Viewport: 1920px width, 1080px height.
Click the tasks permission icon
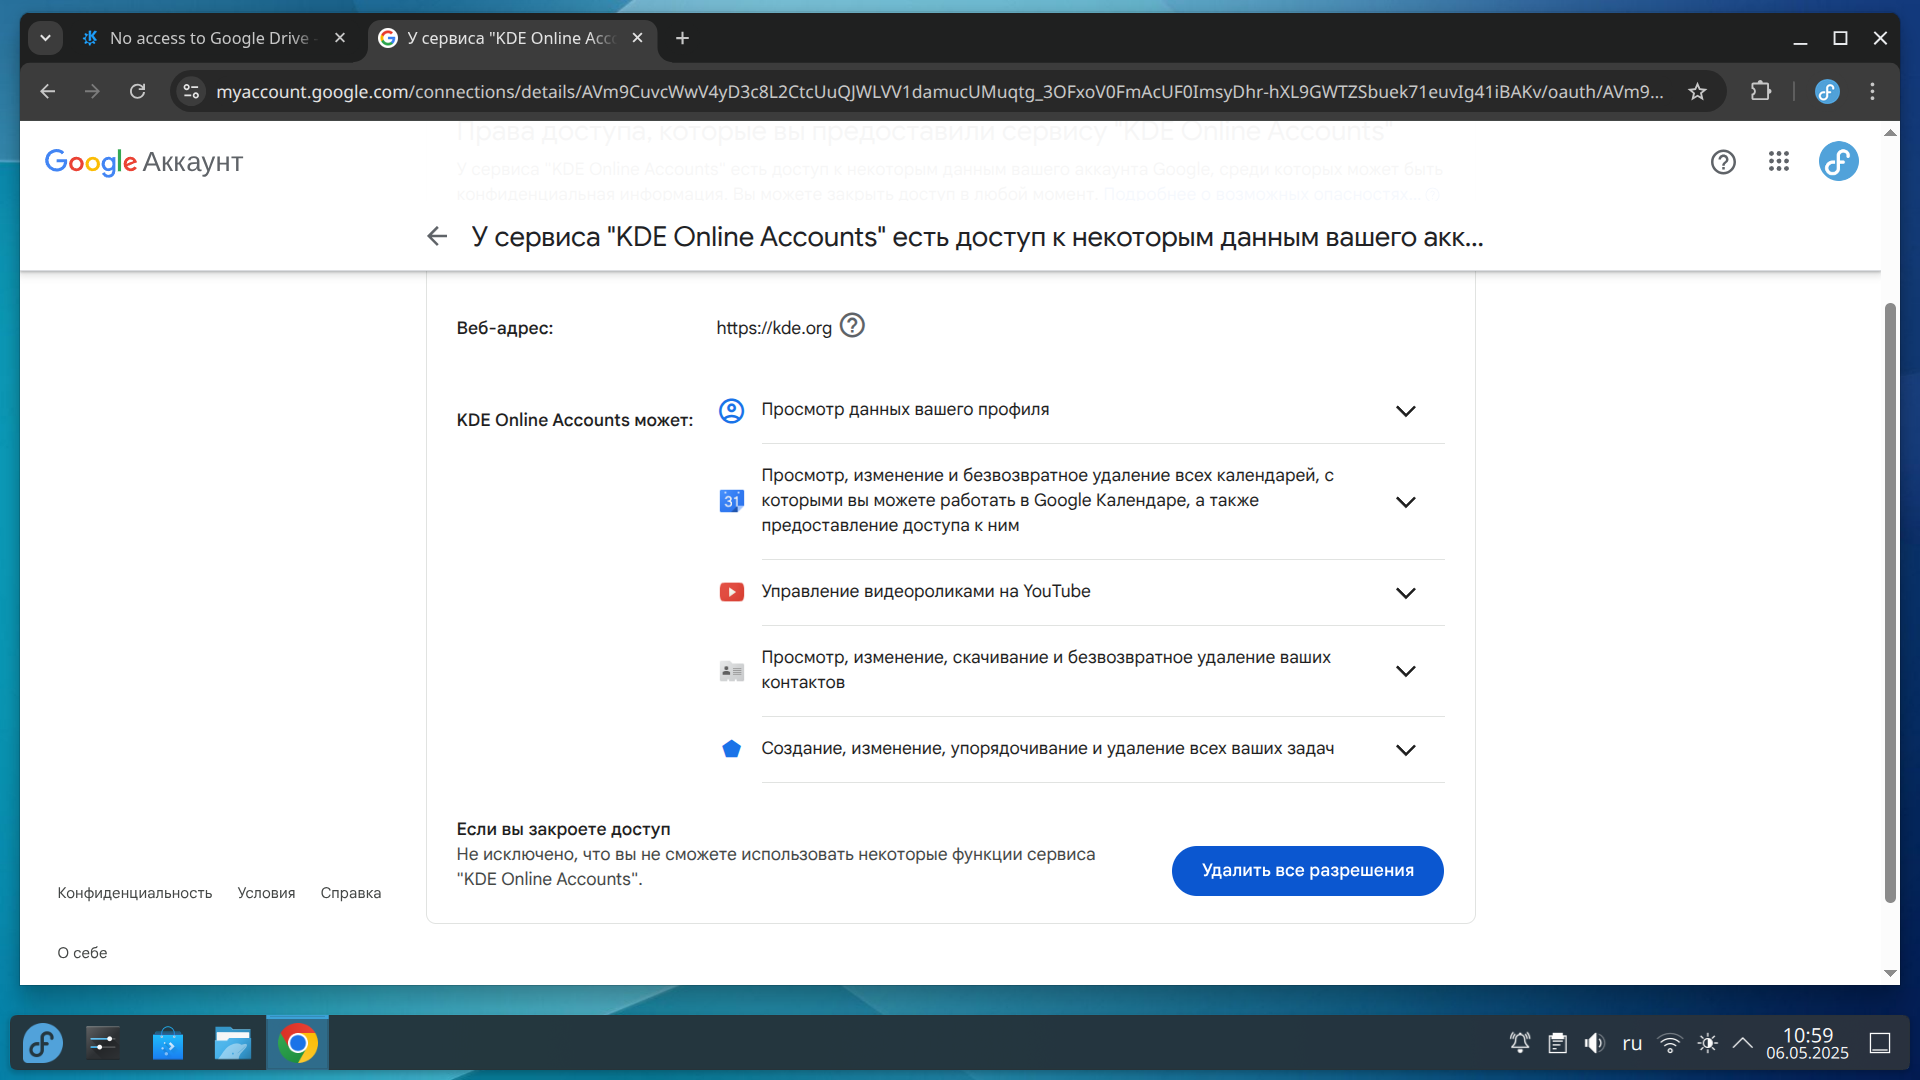[x=732, y=749]
